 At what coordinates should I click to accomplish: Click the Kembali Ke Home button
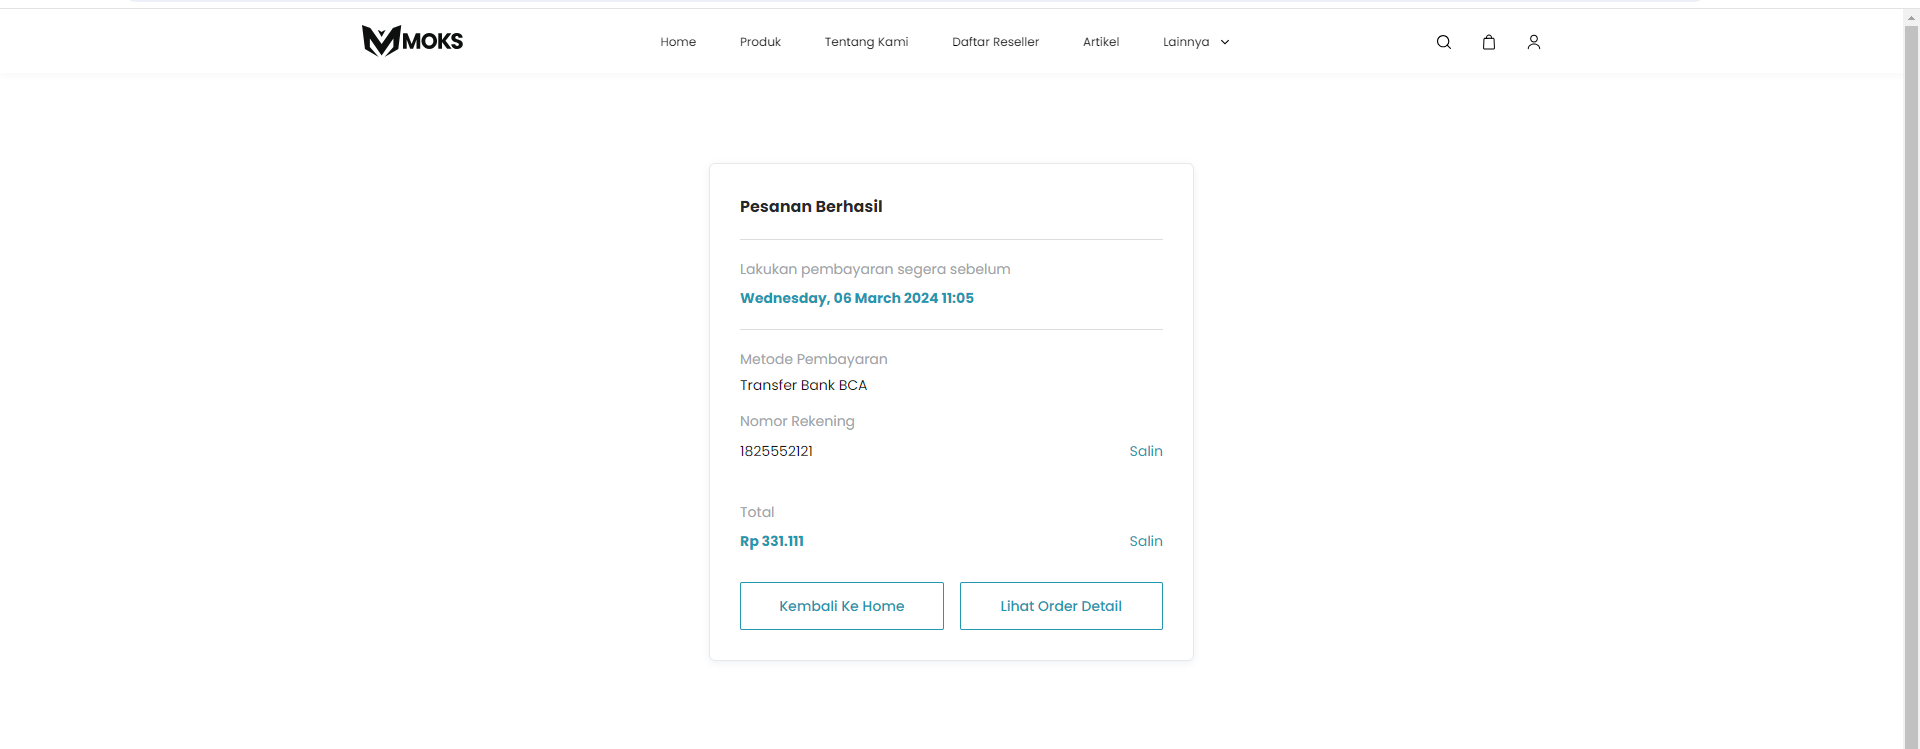coord(842,606)
